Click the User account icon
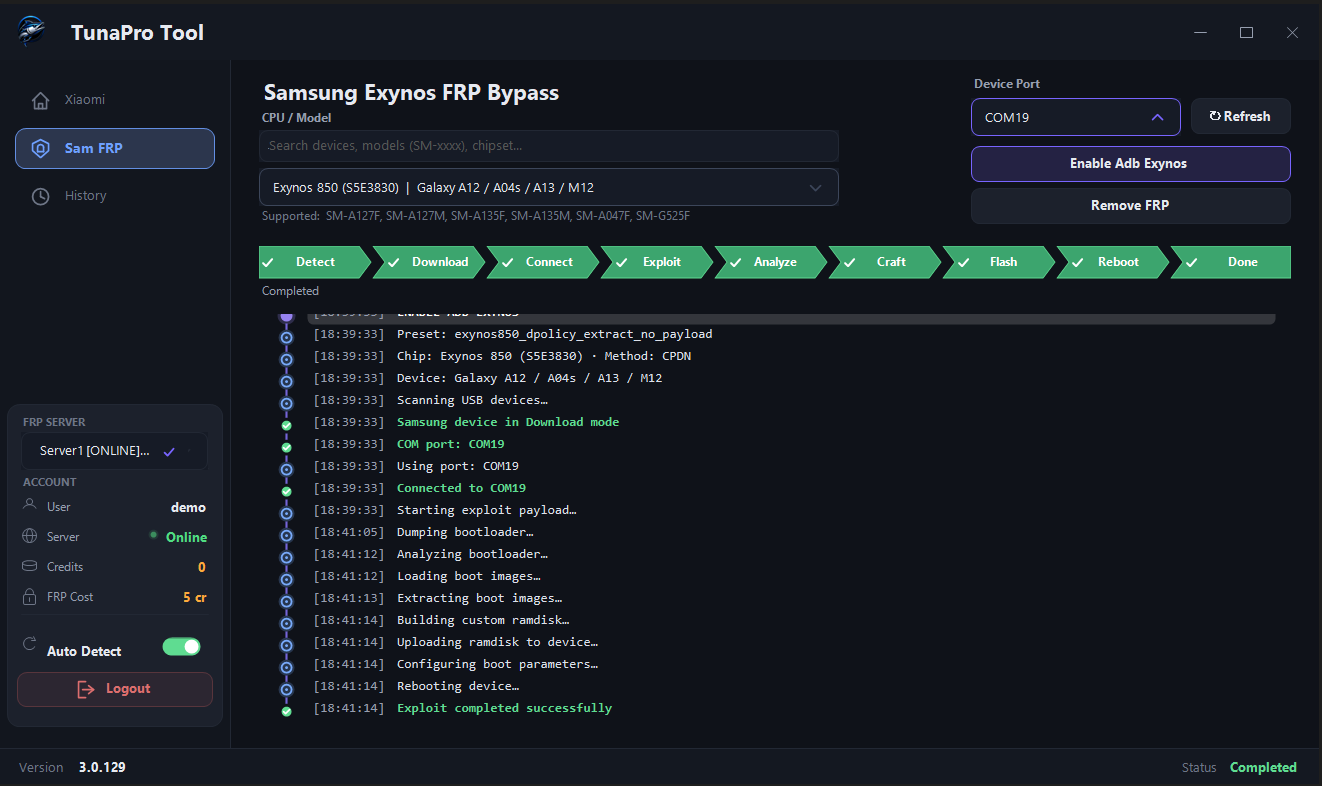Image resolution: width=1322 pixels, height=786 pixels. click(29, 506)
